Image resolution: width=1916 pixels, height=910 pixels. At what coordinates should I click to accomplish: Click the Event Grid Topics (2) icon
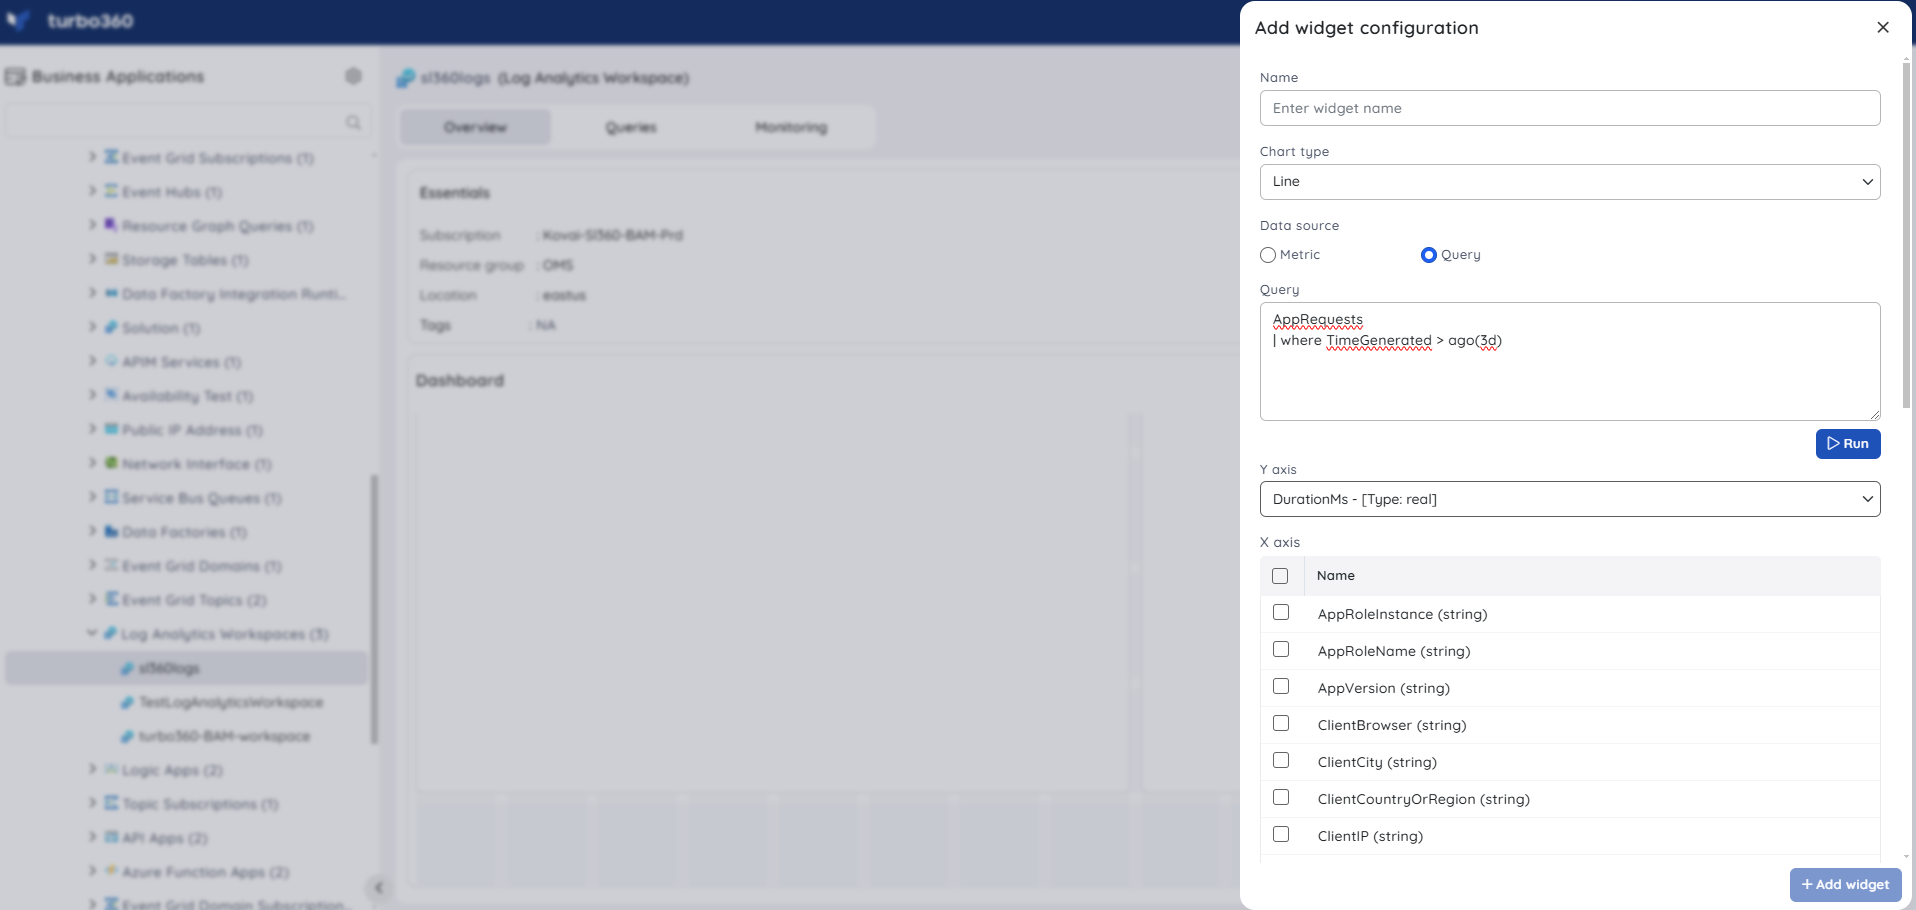[x=111, y=599]
